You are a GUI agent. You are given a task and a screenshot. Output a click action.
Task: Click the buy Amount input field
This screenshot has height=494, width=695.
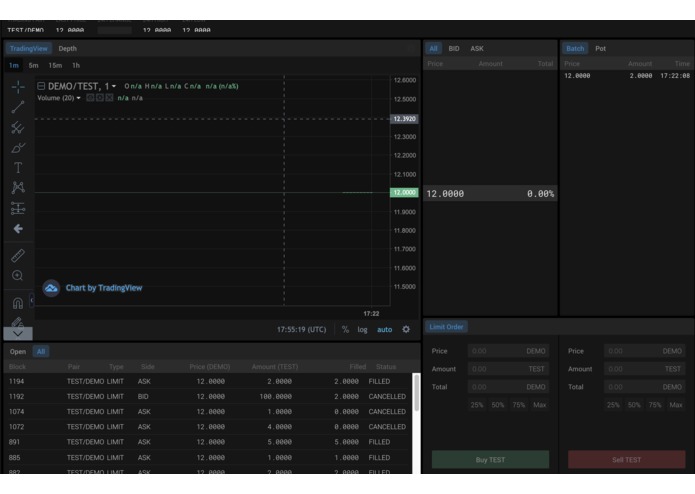coord(508,369)
